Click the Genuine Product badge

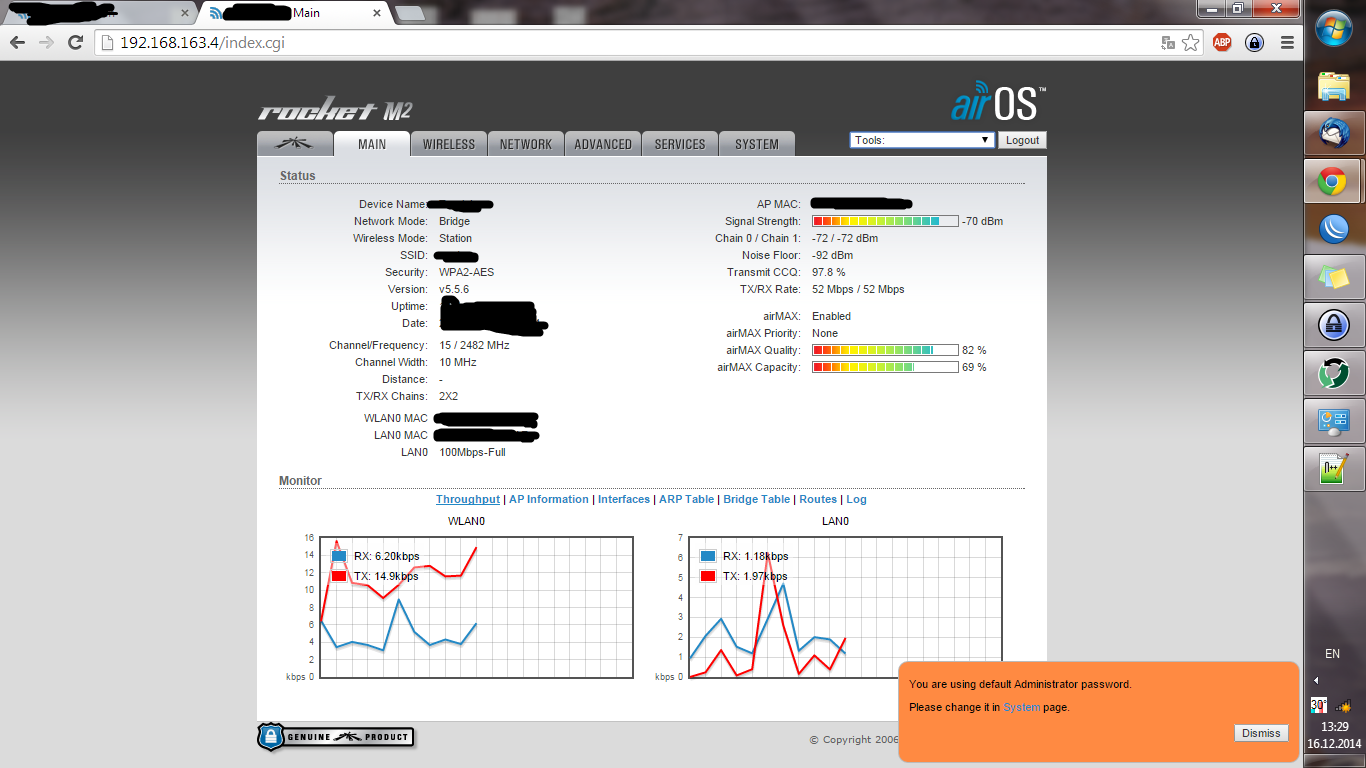335,737
